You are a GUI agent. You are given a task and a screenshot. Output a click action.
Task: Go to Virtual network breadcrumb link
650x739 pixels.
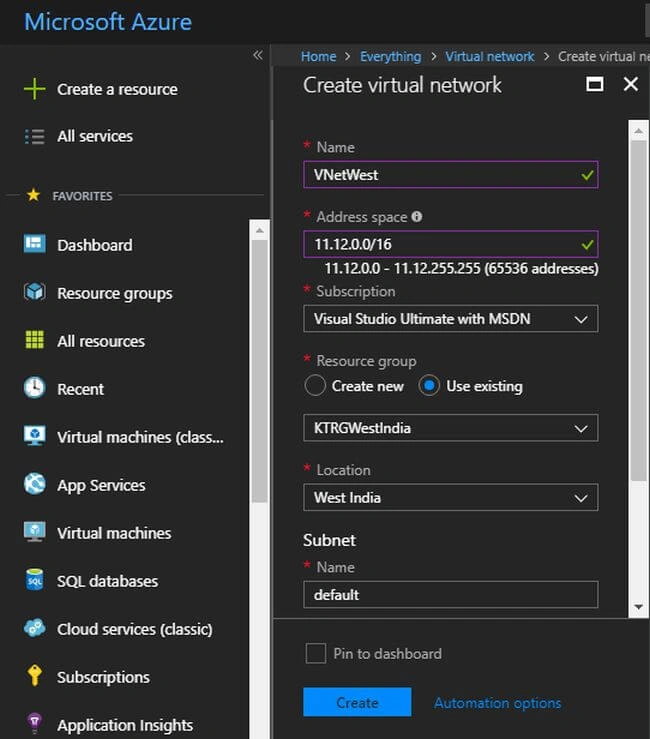(490, 57)
